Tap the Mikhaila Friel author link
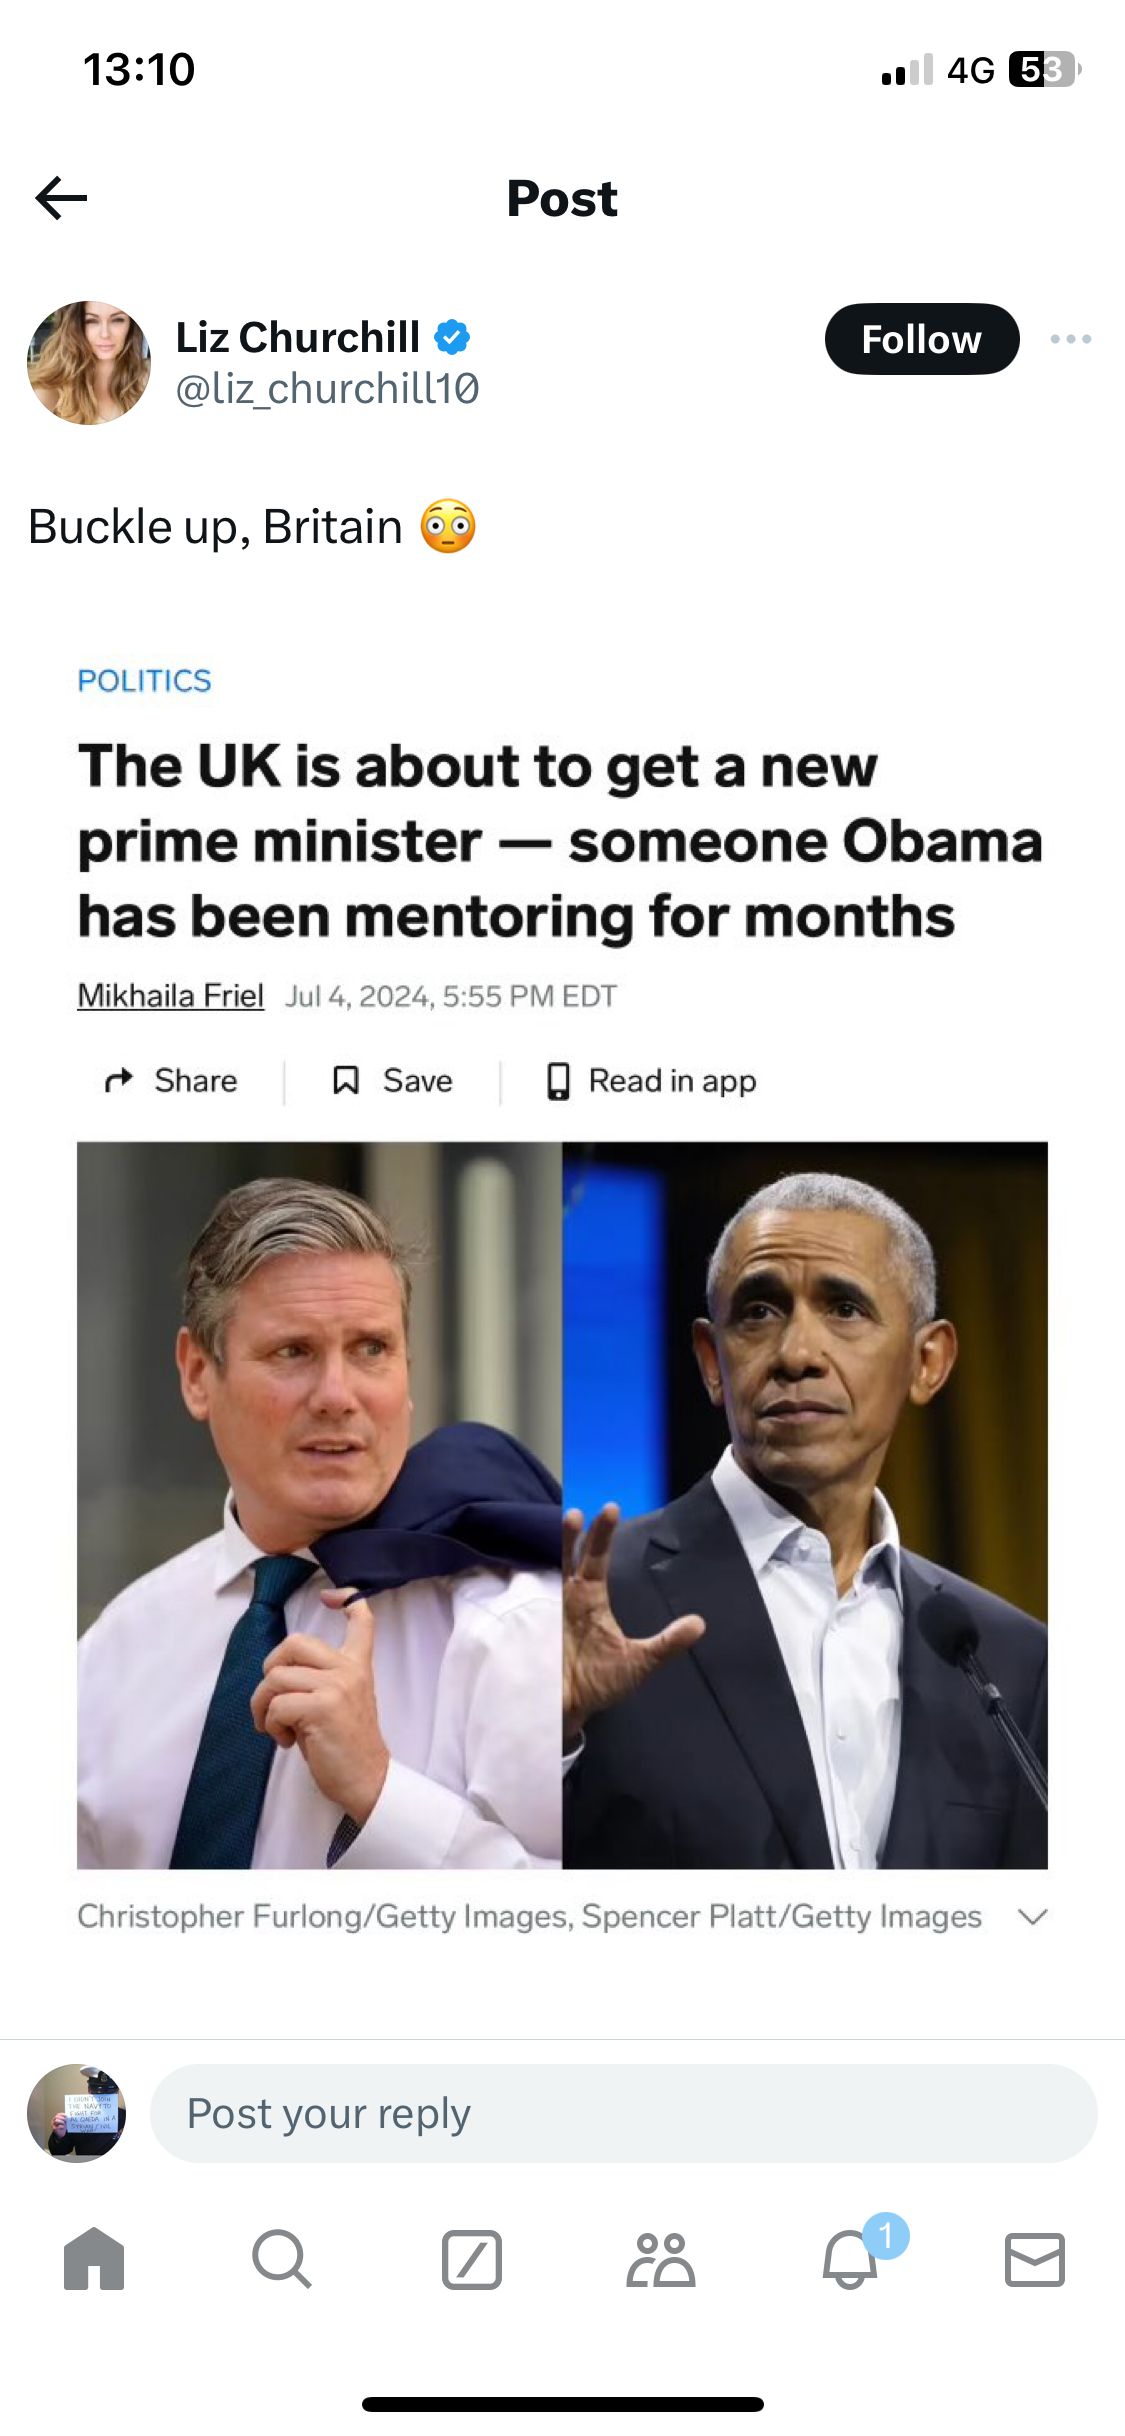 pyautogui.click(x=171, y=996)
